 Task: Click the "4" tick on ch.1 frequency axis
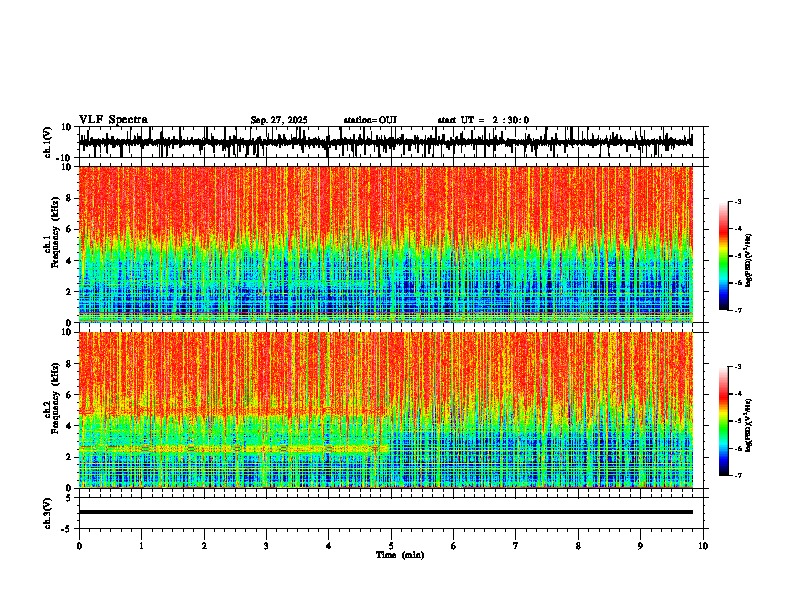pyautogui.click(x=70, y=261)
